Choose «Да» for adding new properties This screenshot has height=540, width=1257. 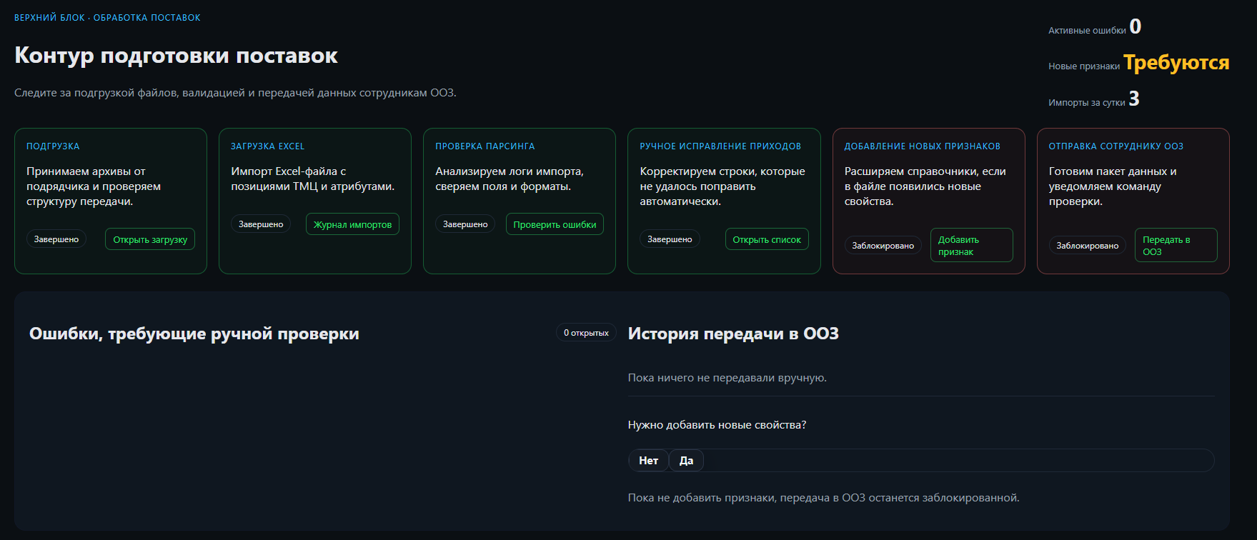pos(686,461)
